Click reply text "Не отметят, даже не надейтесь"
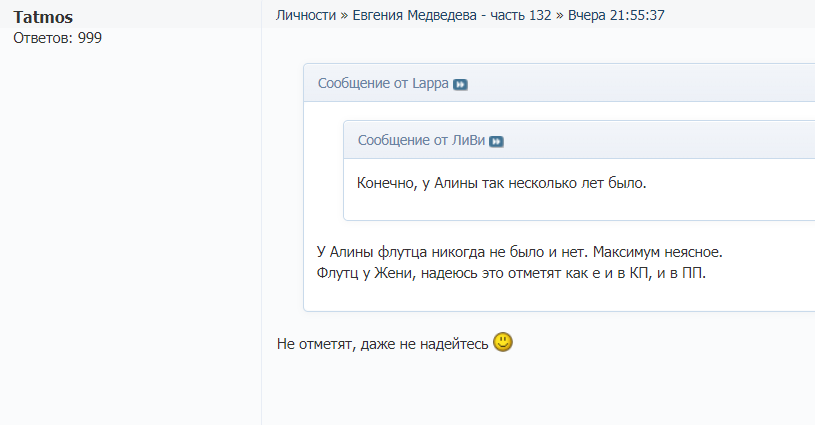Screen dimensions: 815x425 coord(382,344)
